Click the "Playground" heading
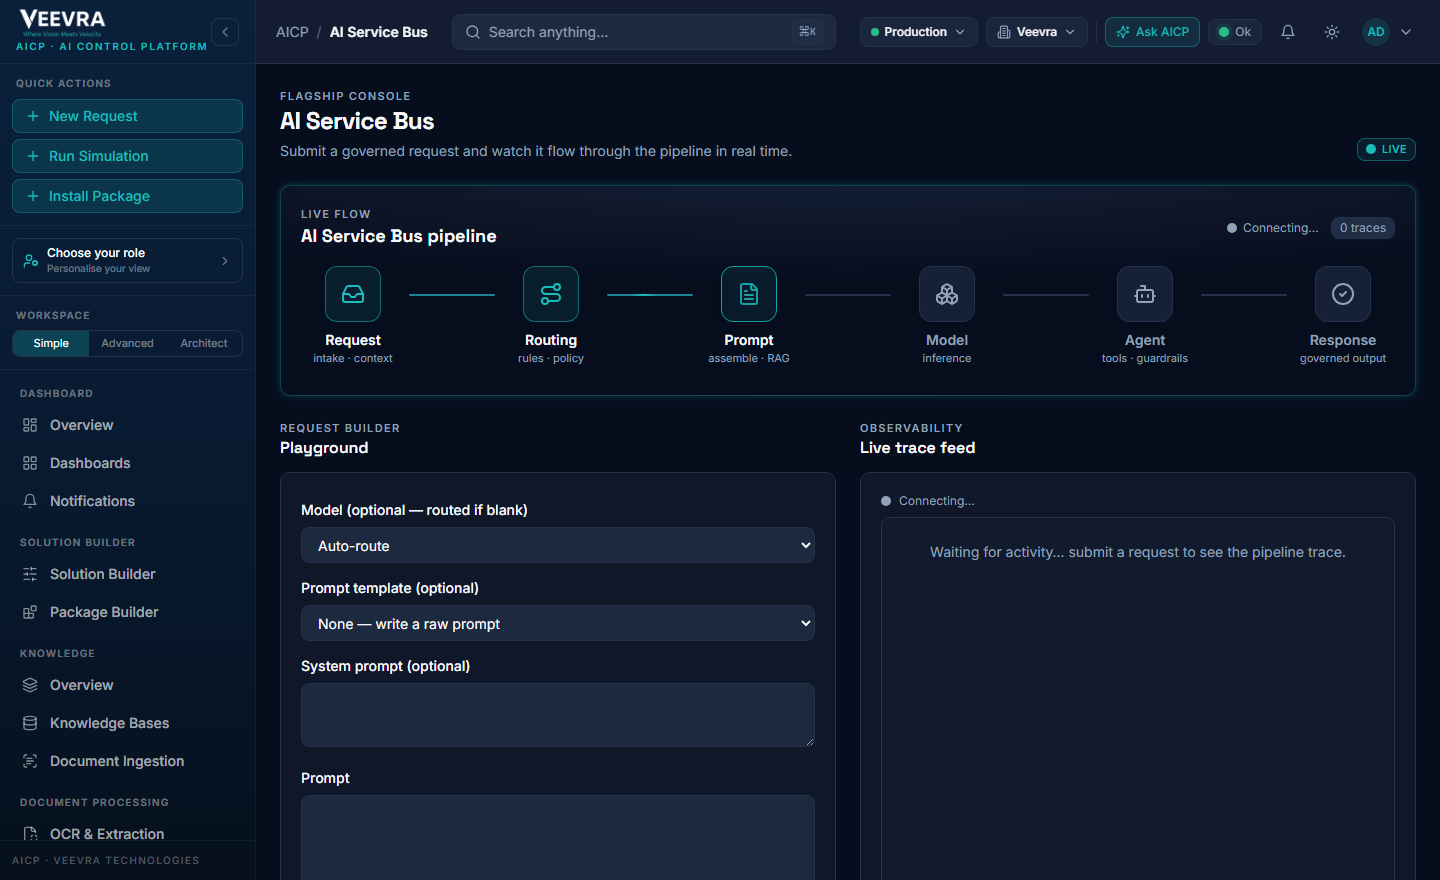Viewport: 1440px width, 880px height. click(x=324, y=448)
